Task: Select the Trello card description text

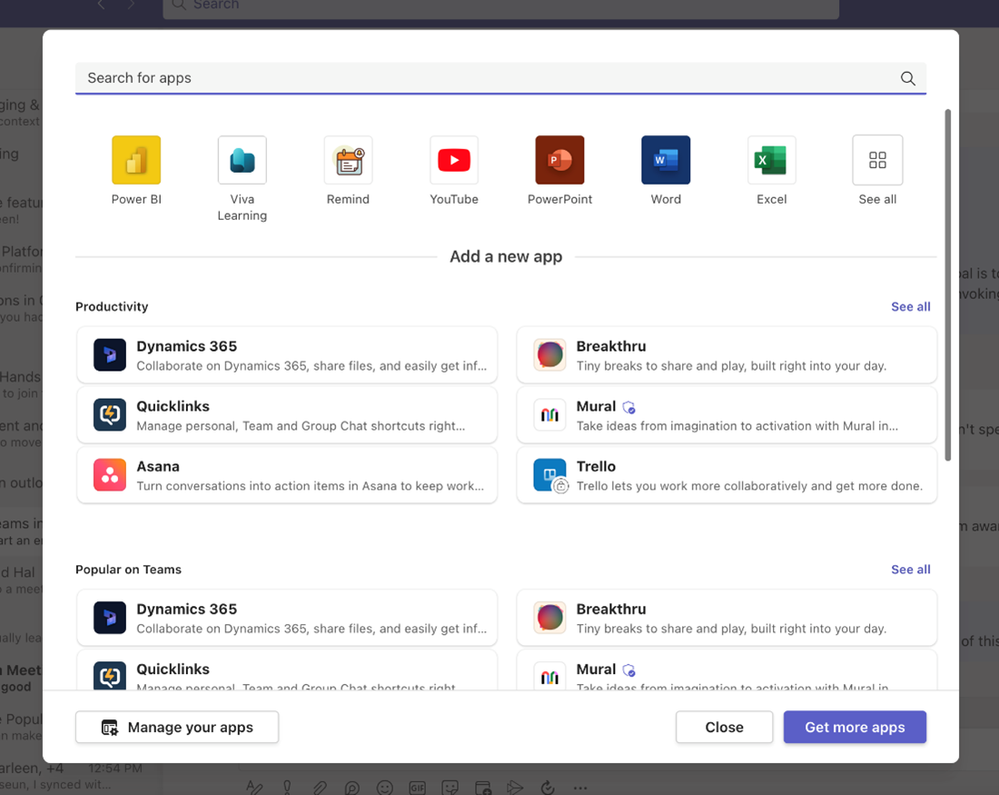Action: 749,486
